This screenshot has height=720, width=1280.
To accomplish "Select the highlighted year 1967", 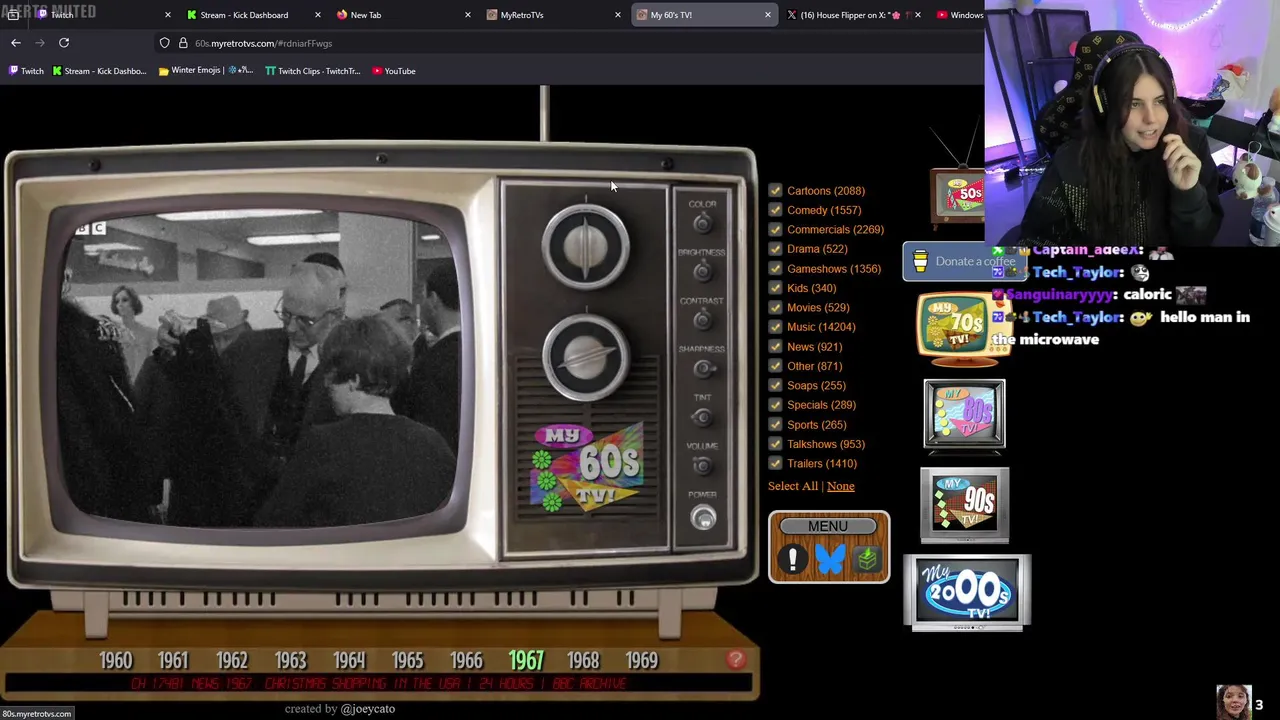I will tap(526, 661).
